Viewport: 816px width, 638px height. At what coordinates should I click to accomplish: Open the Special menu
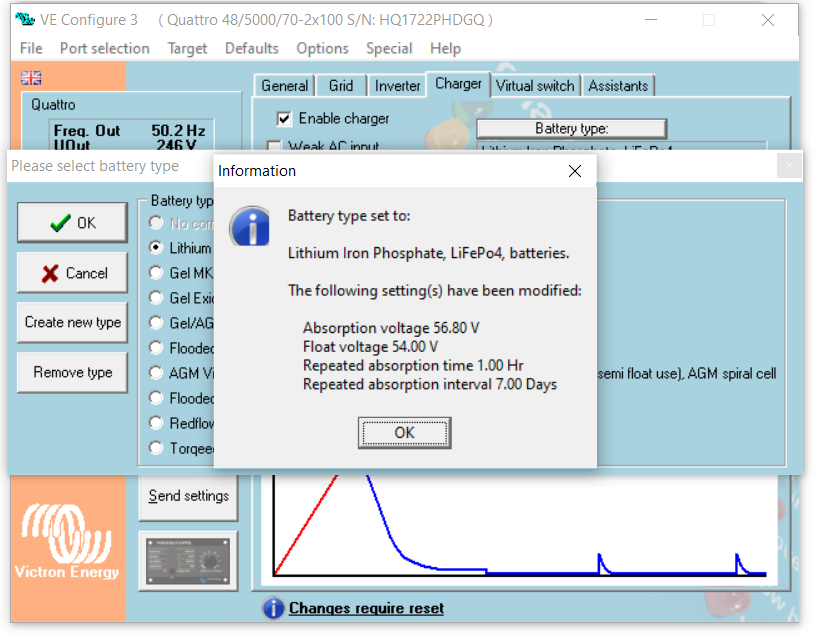[x=389, y=48]
